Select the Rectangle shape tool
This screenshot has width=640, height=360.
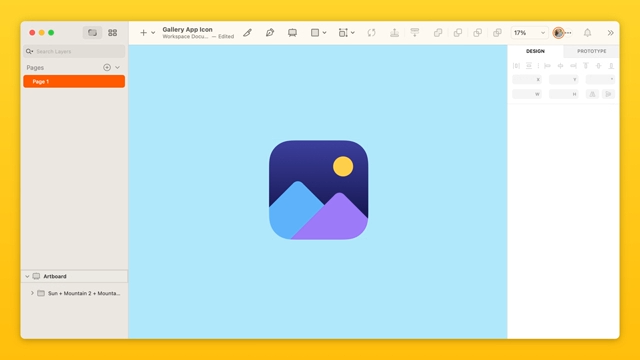tap(315, 33)
